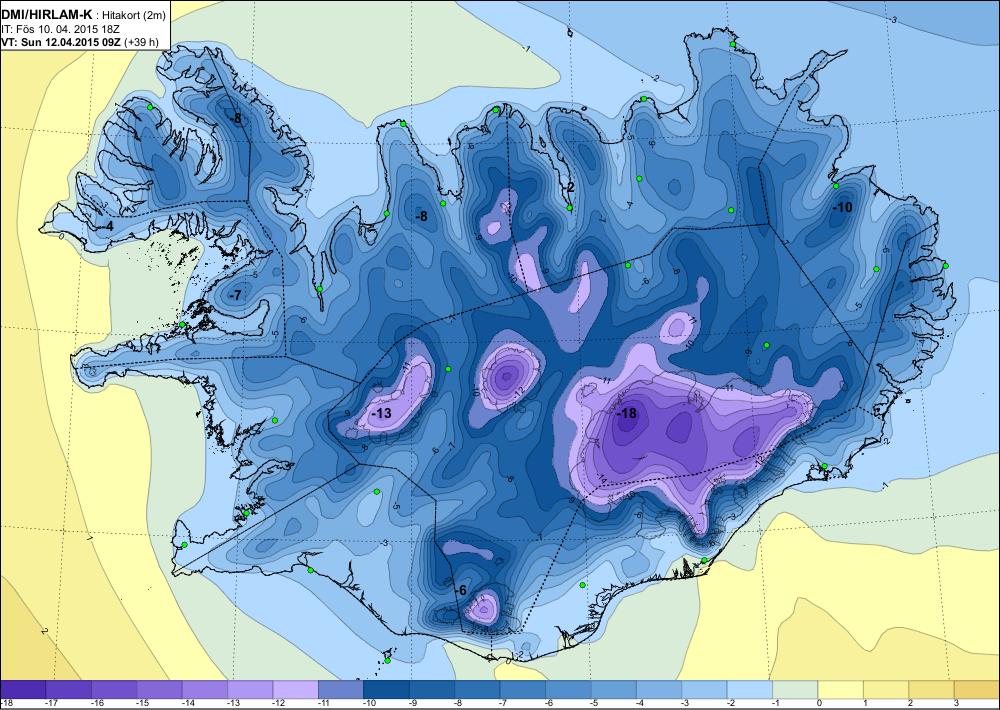Click the -2 value in the color legend
The image size is (1000, 710).
[x=731, y=704]
